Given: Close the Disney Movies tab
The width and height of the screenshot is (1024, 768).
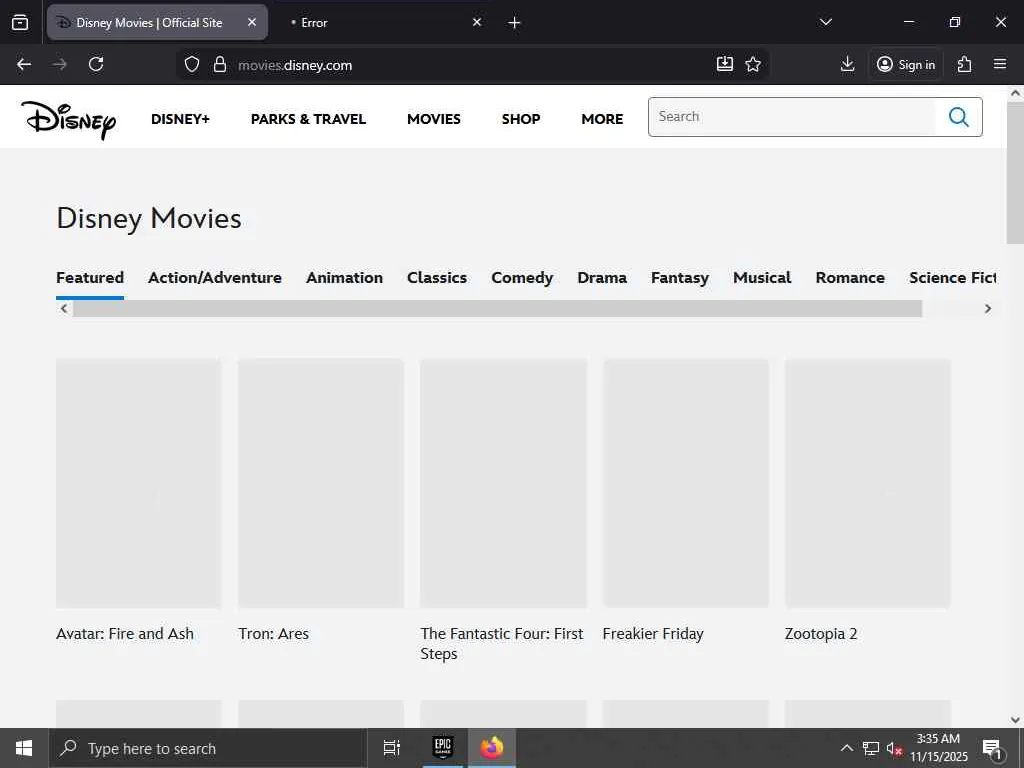Looking at the screenshot, I should coord(252,22).
